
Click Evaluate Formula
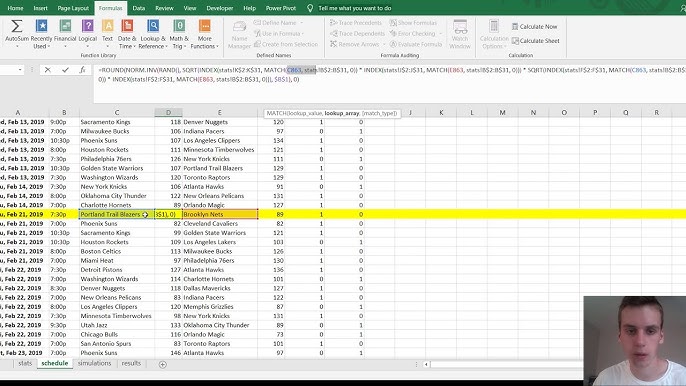point(416,44)
